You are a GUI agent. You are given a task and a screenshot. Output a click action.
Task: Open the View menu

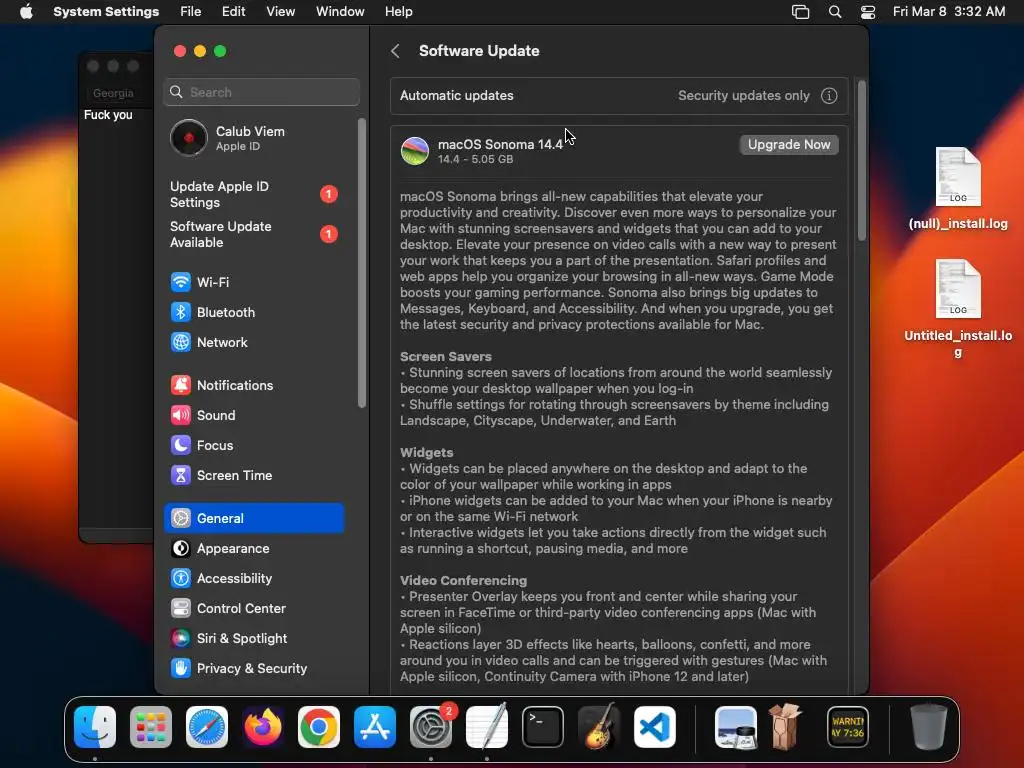280,12
